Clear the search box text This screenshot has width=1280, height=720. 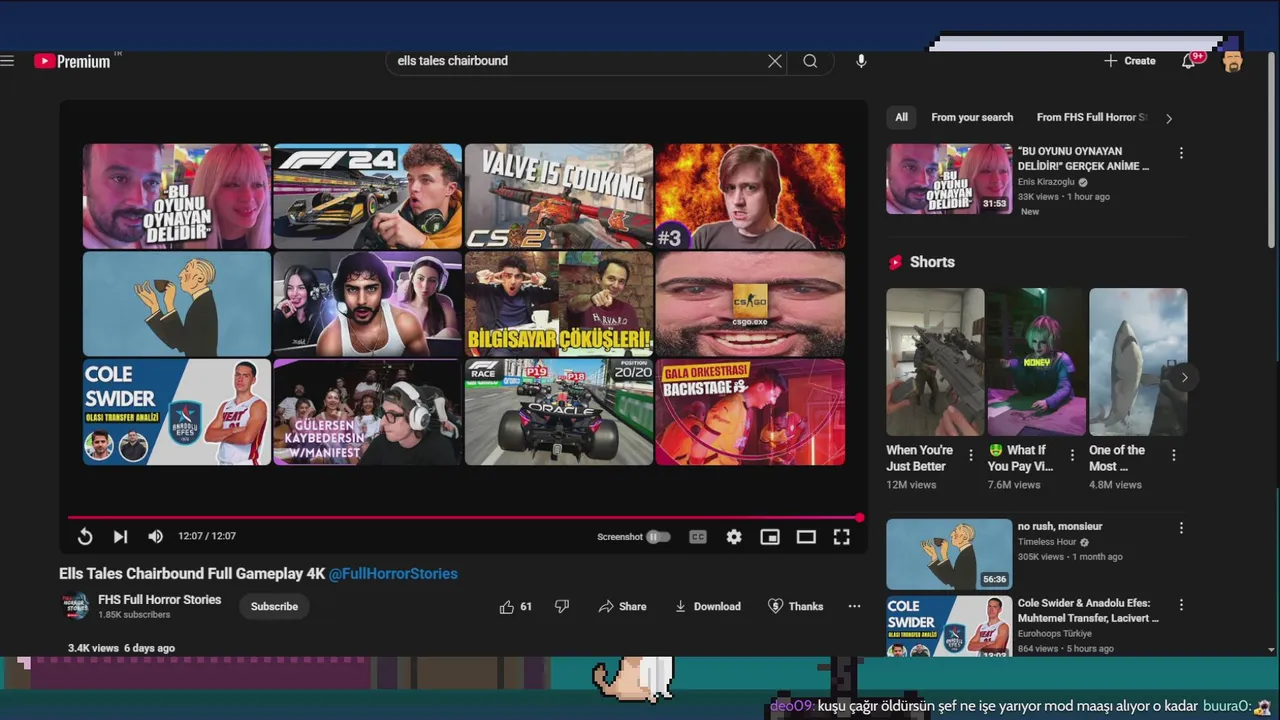775,61
